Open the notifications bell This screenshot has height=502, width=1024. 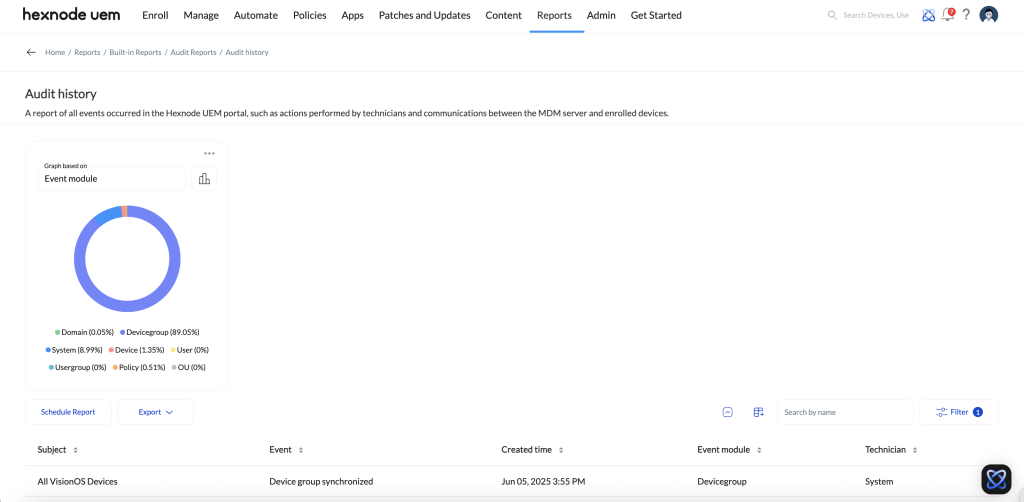tap(948, 15)
